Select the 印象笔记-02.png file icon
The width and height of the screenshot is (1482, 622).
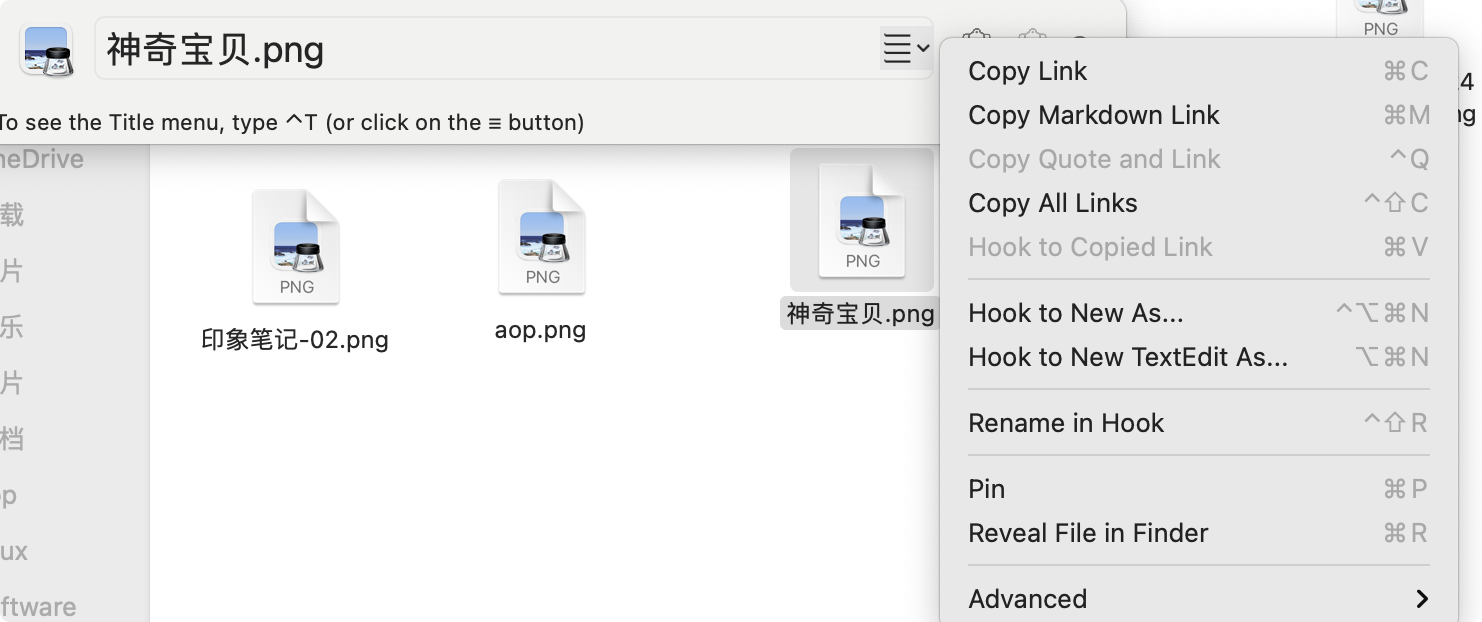(x=296, y=247)
